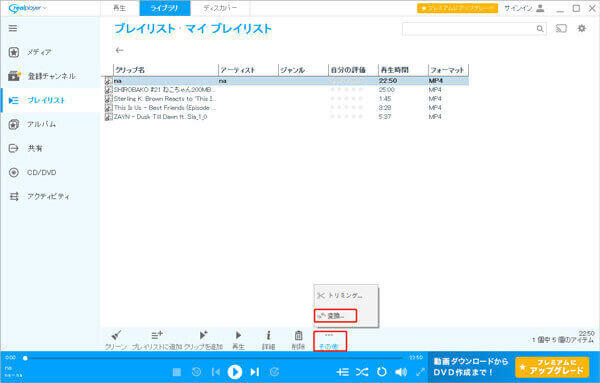Sort by 自分の評価 column header
The height and width of the screenshot is (383, 600).
pyautogui.click(x=353, y=70)
